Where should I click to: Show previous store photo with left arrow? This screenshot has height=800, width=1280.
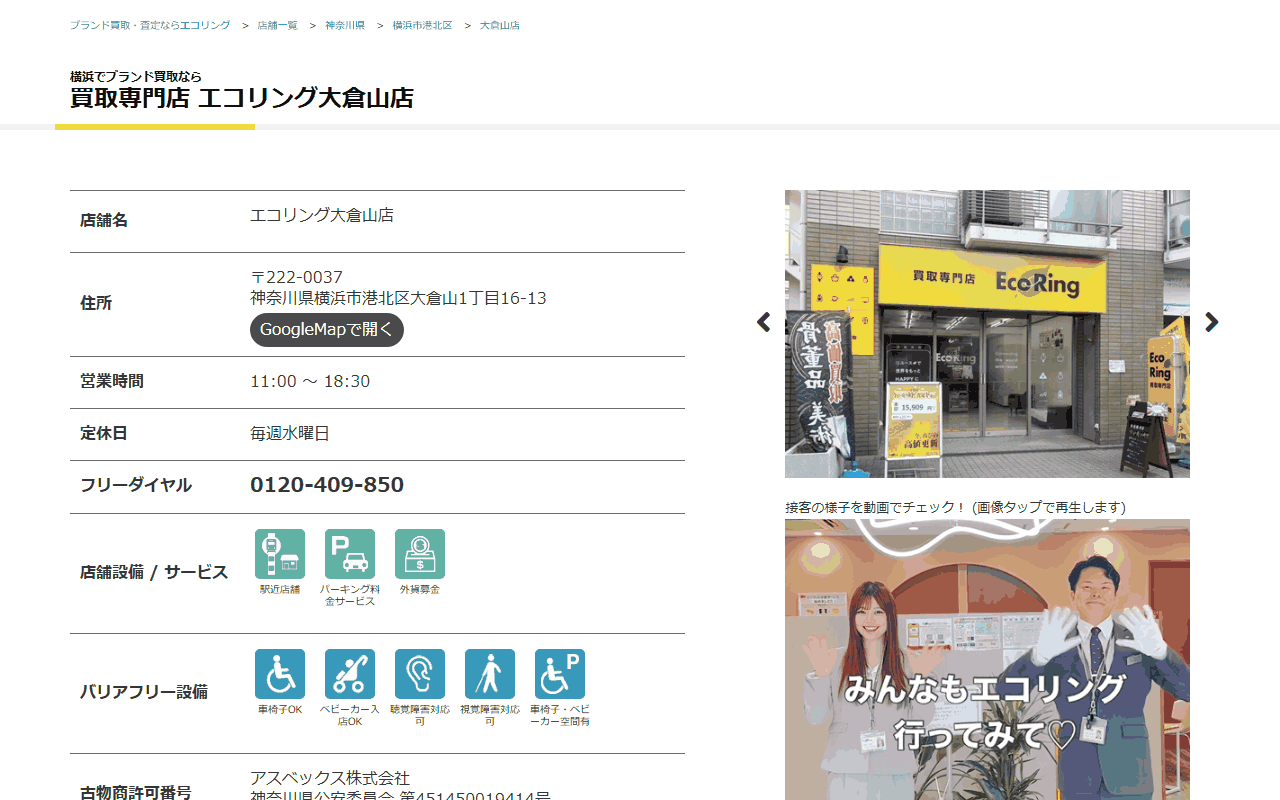[764, 322]
